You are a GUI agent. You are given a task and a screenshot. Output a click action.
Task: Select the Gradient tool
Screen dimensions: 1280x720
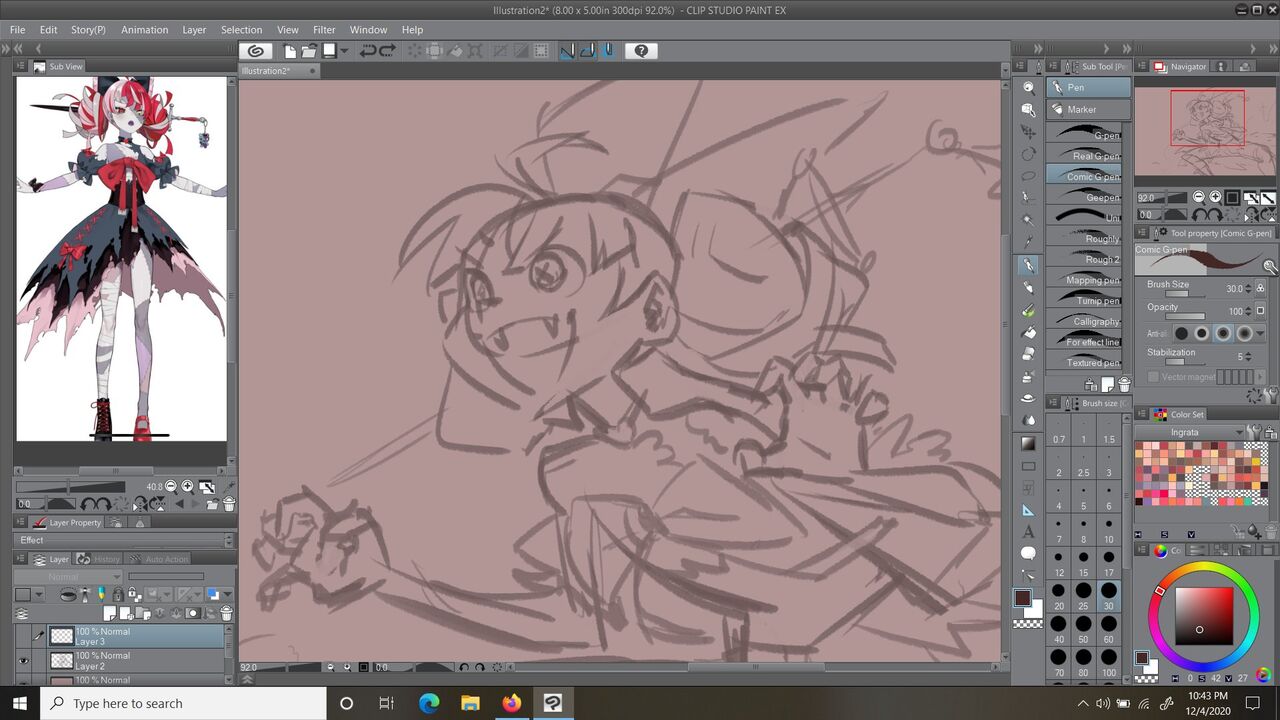tap(1028, 443)
